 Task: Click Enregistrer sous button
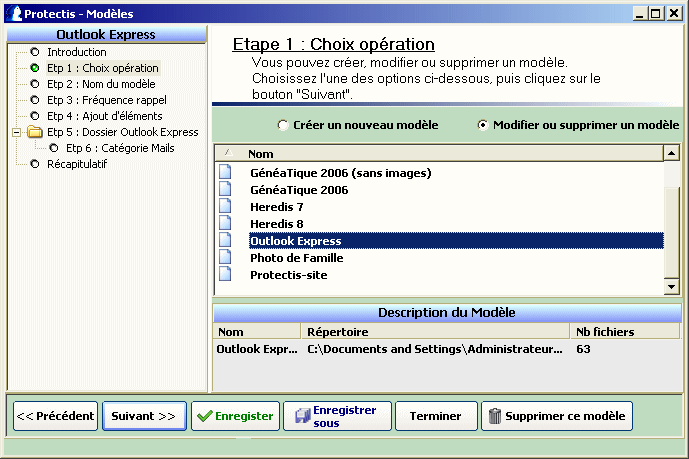pyautogui.click(x=337, y=416)
